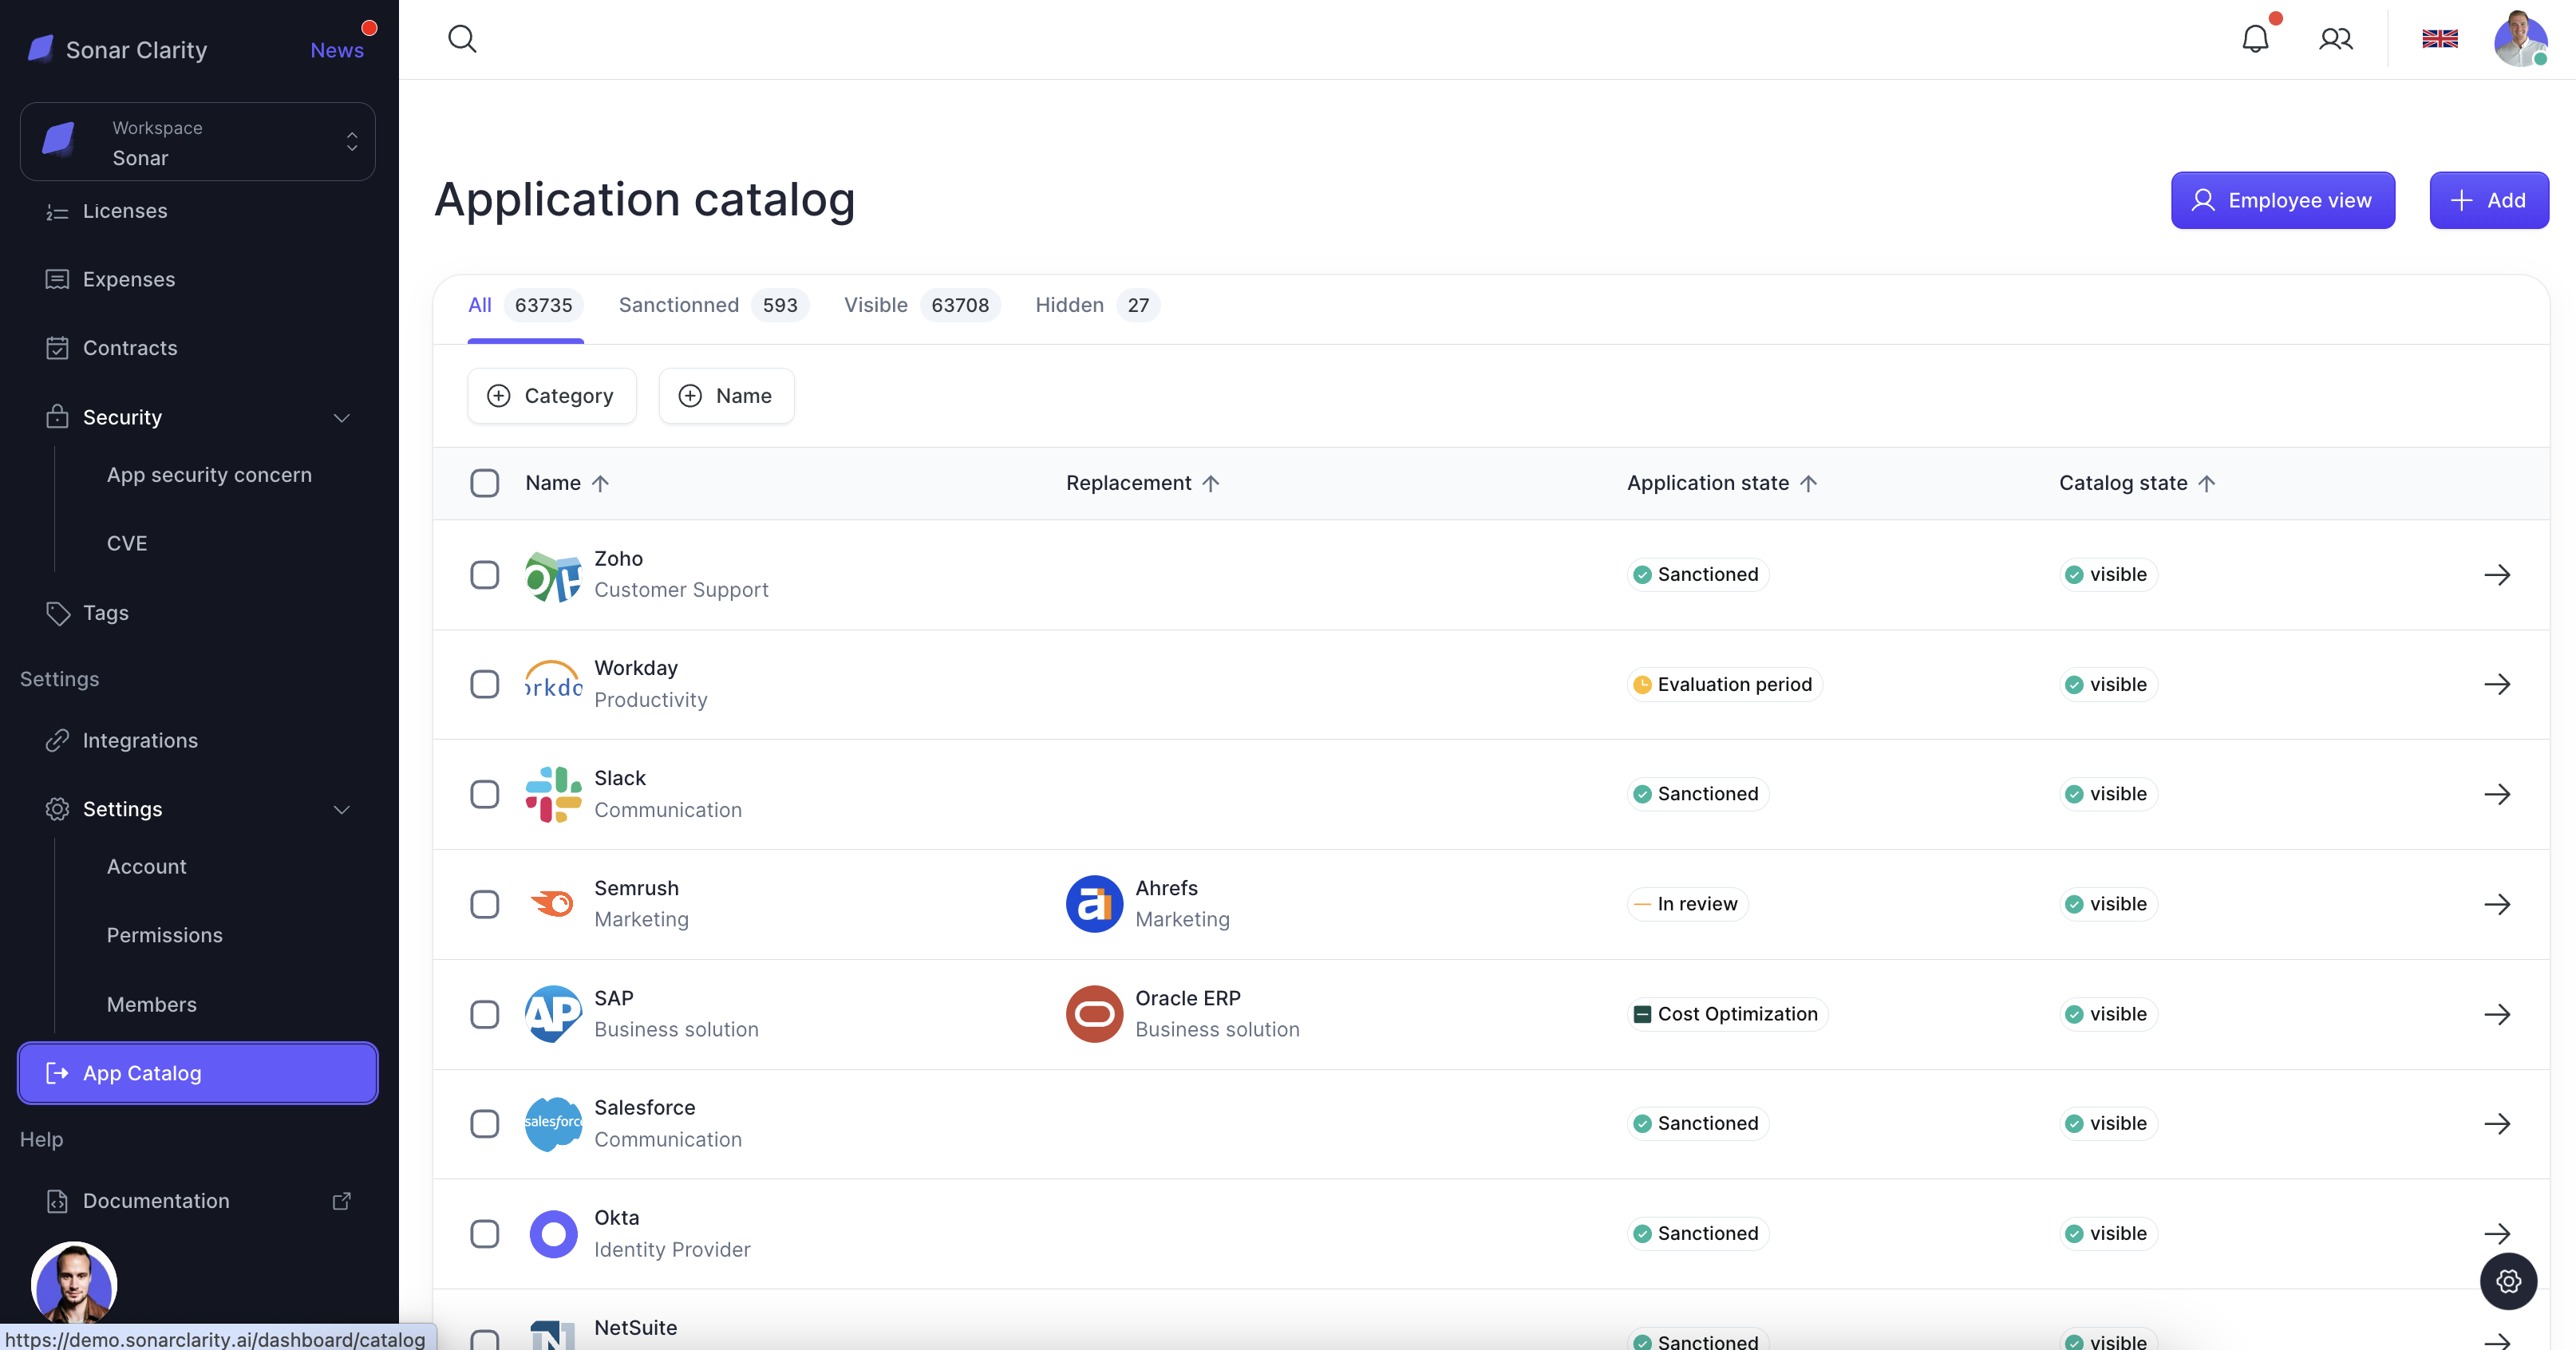The image size is (2576, 1350).
Task: Filter by Category
Action: coord(551,395)
